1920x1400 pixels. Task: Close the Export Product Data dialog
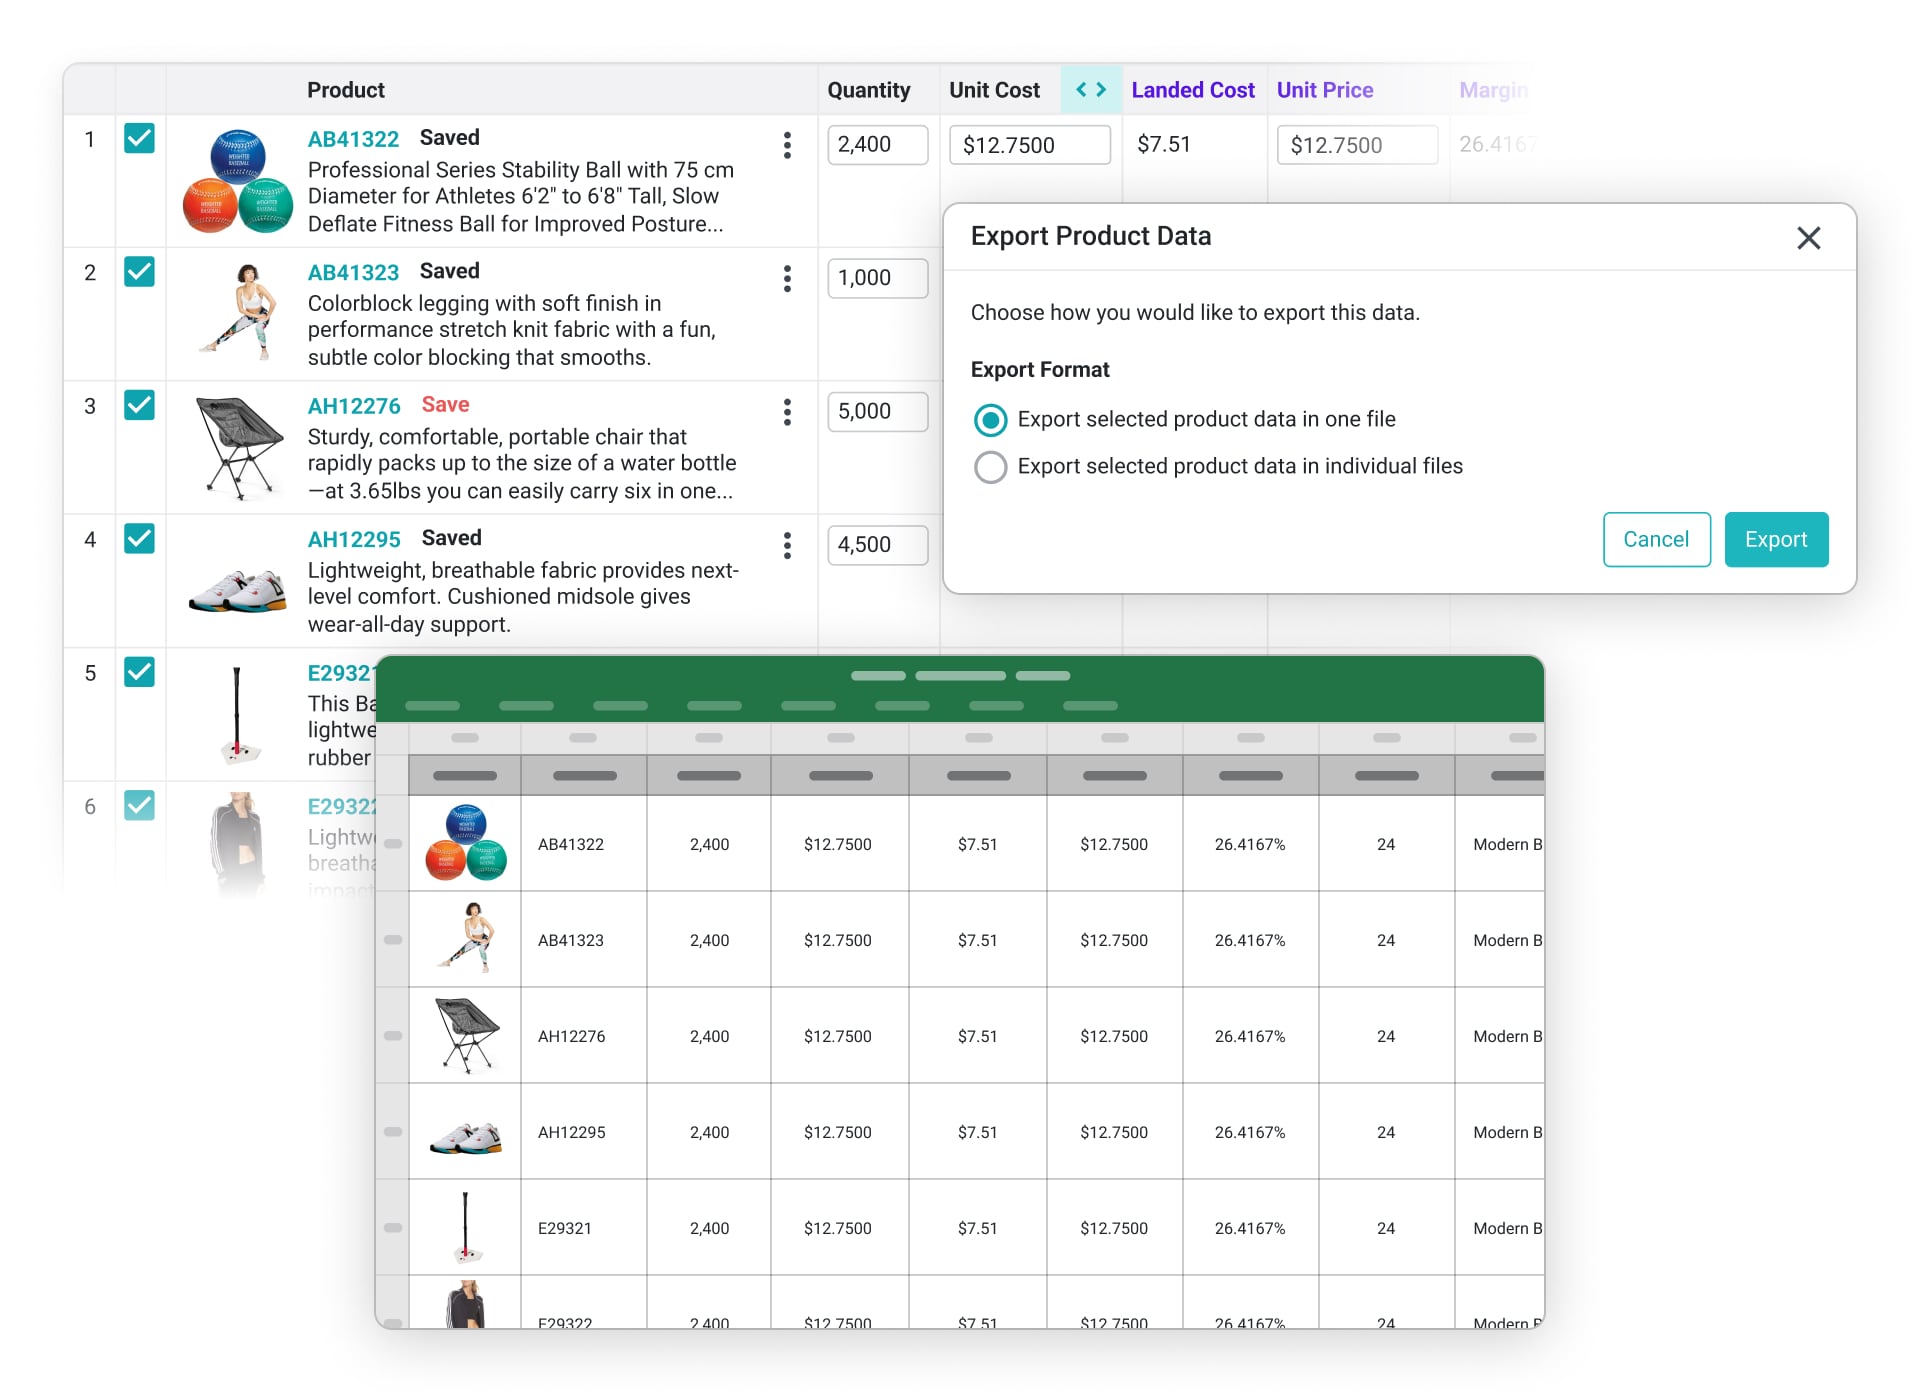(x=1808, y=238)
